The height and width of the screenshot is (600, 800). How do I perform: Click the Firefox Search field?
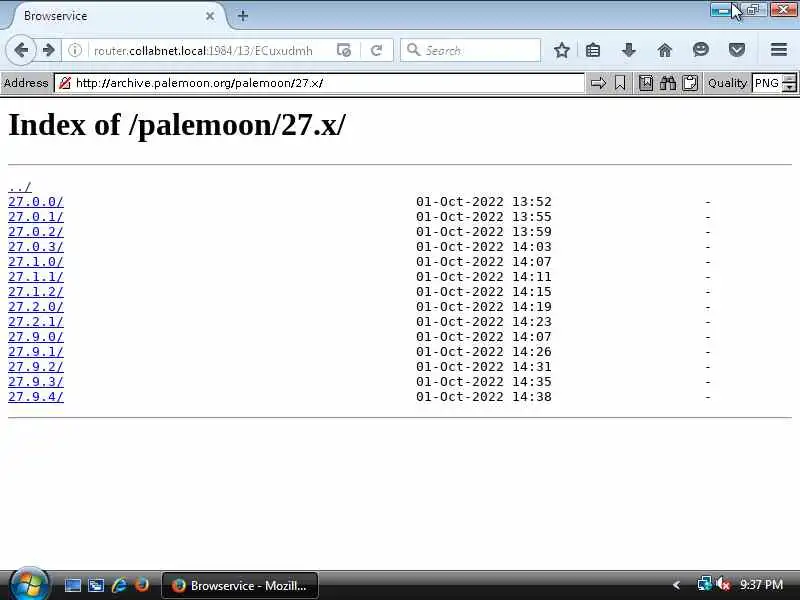tap(470, 50)
